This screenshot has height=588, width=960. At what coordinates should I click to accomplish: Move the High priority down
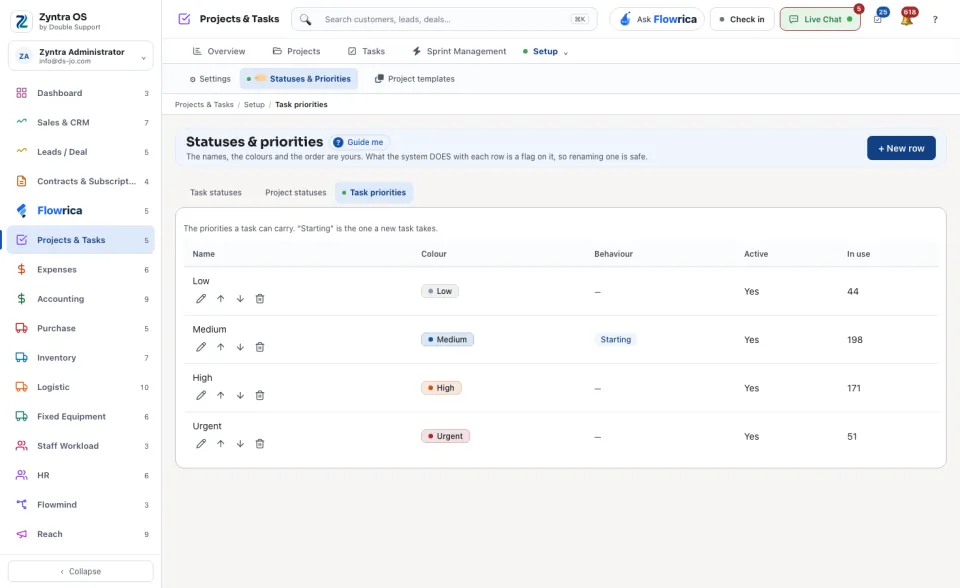point(240,396)
